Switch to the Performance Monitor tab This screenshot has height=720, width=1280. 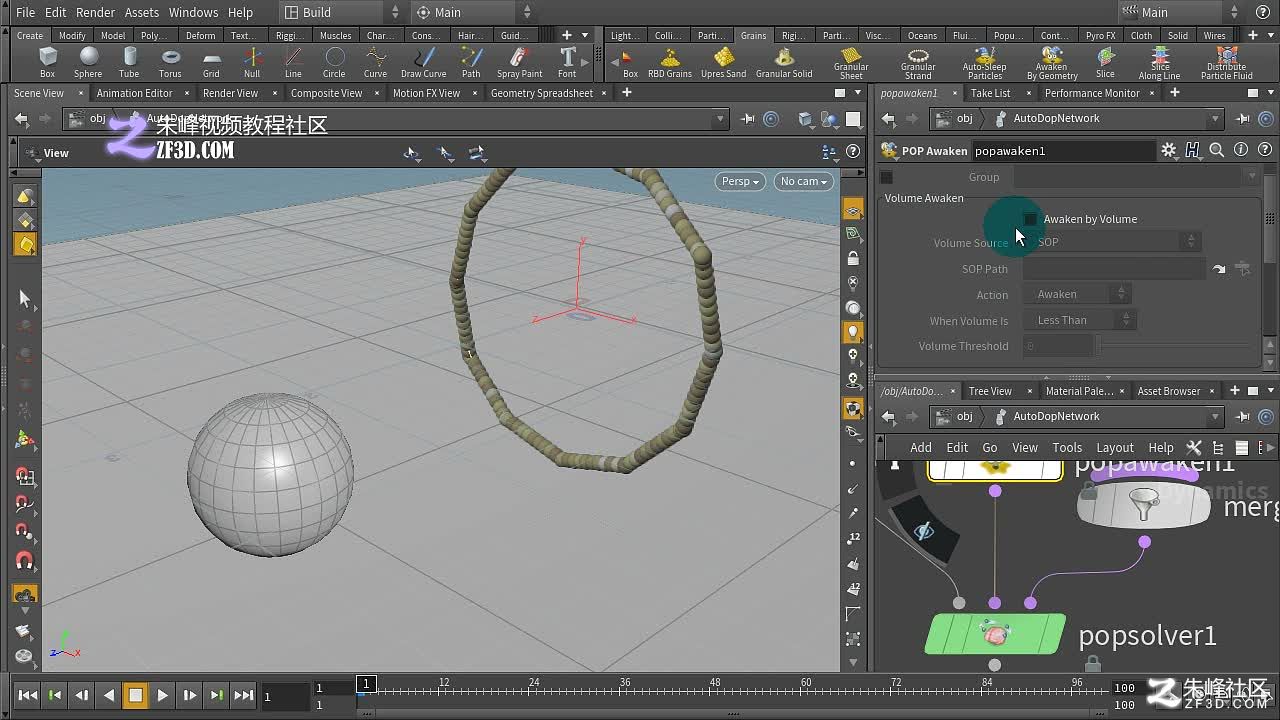1092,93
